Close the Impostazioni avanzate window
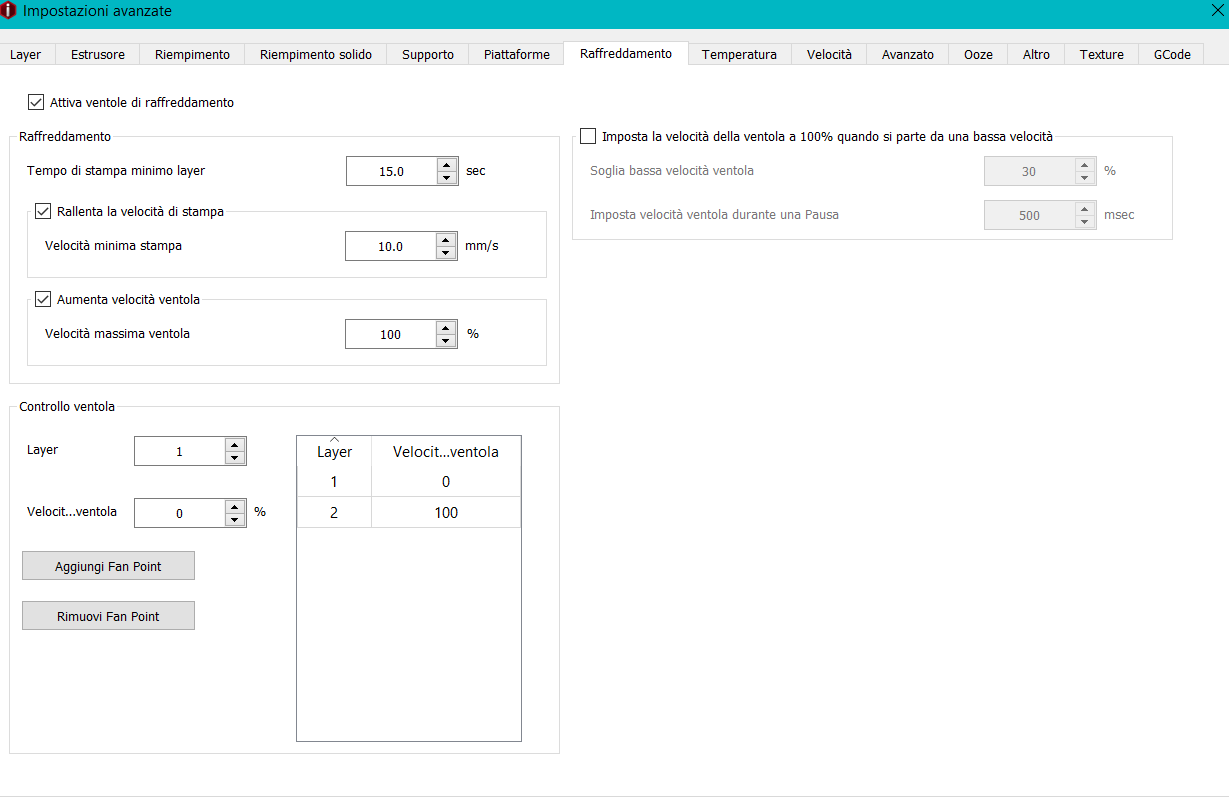1229x797 pixels. (1216, 11)
